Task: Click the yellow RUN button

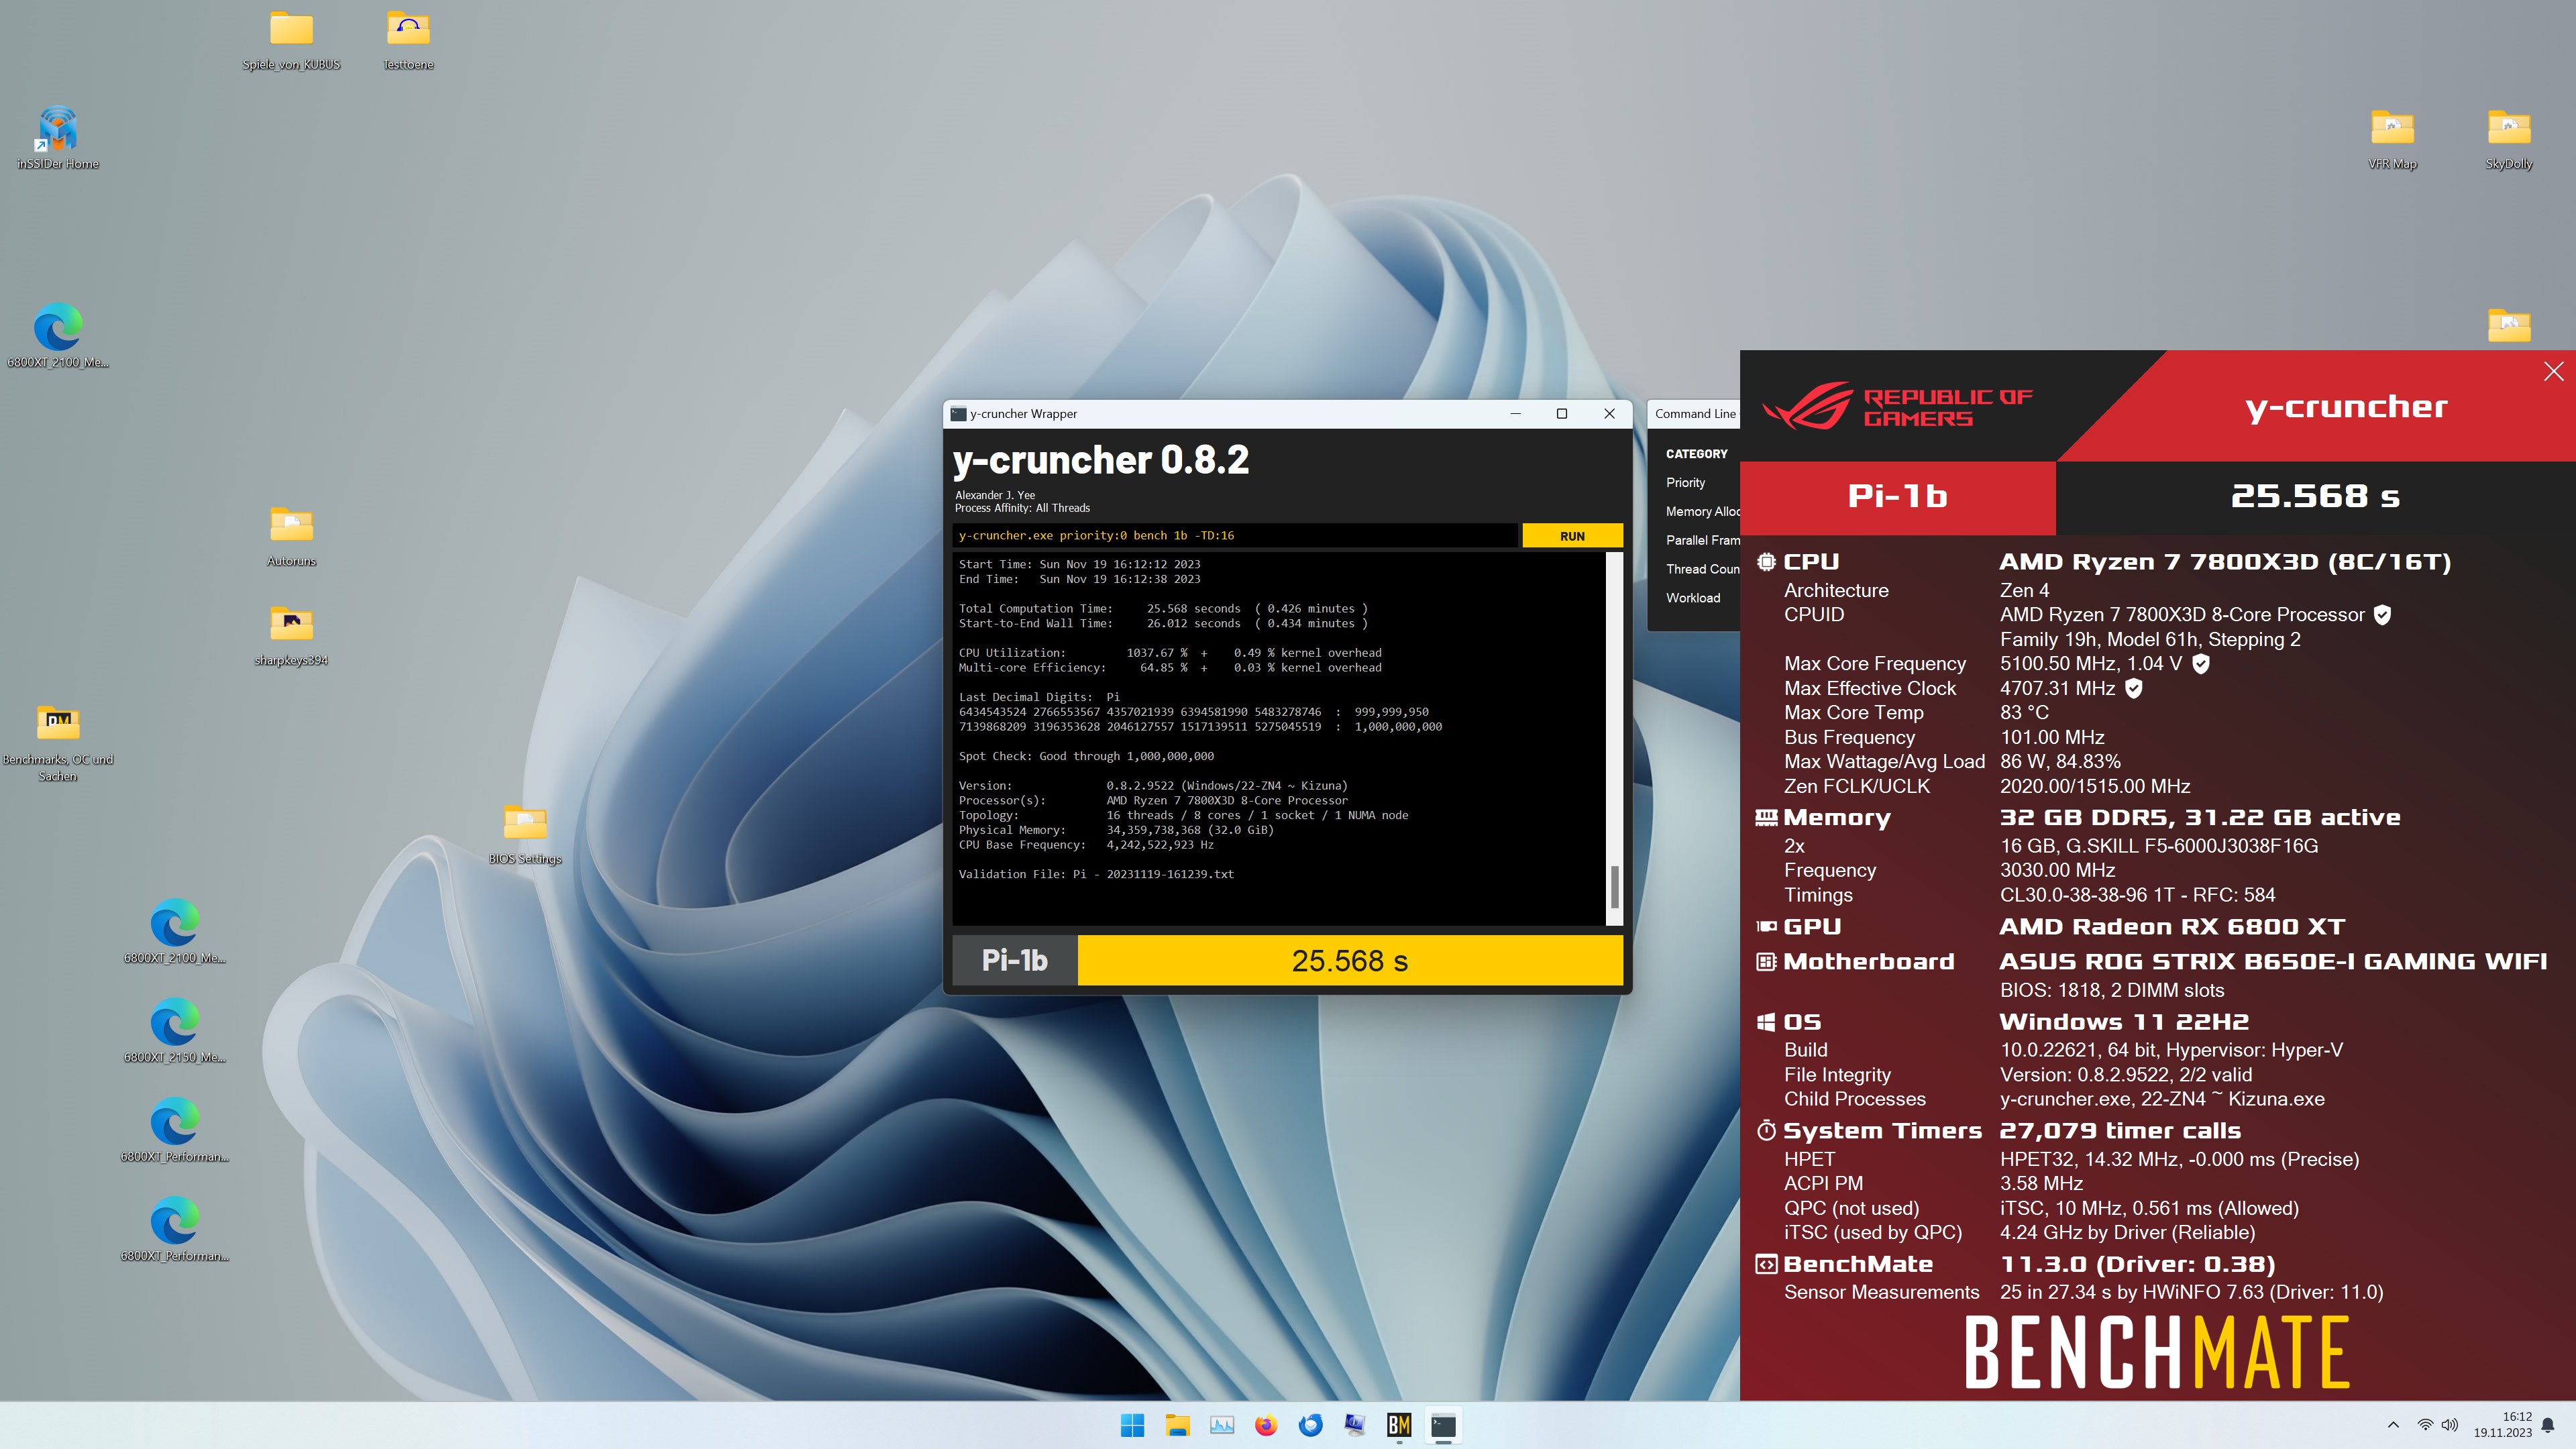Action: point(1572,536)
